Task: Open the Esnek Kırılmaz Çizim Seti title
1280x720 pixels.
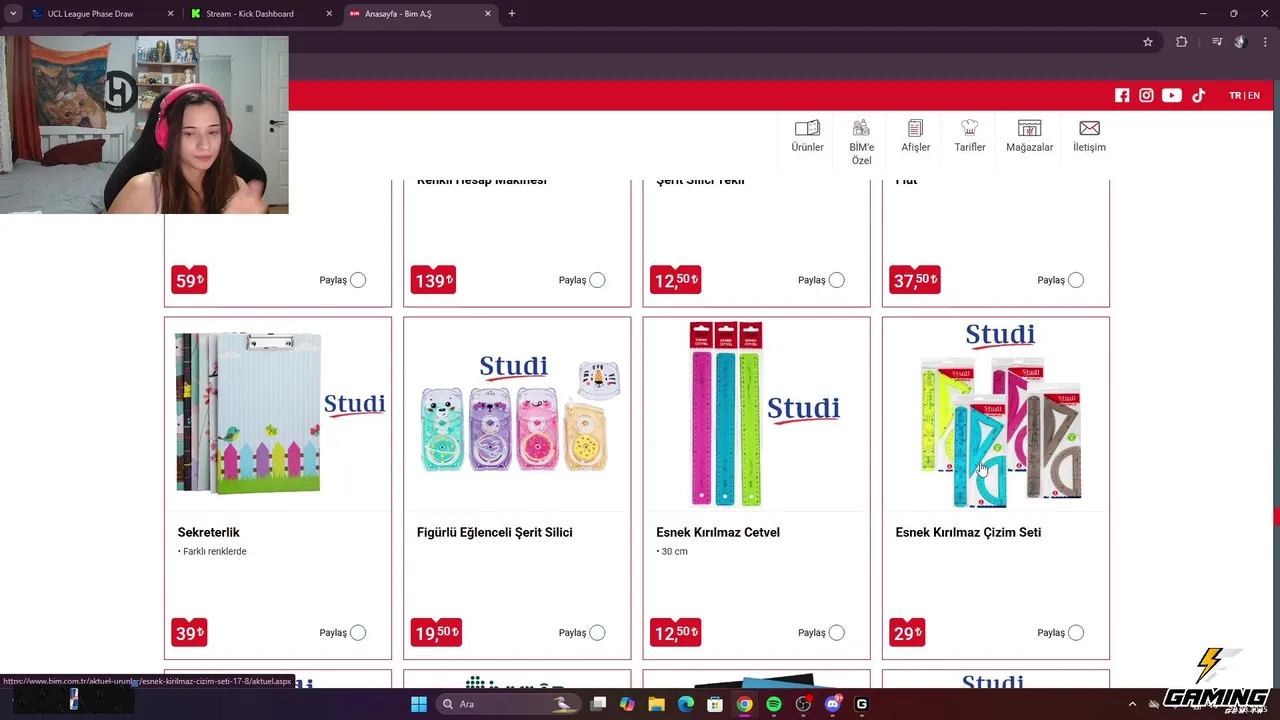Action: click(968, 532)
